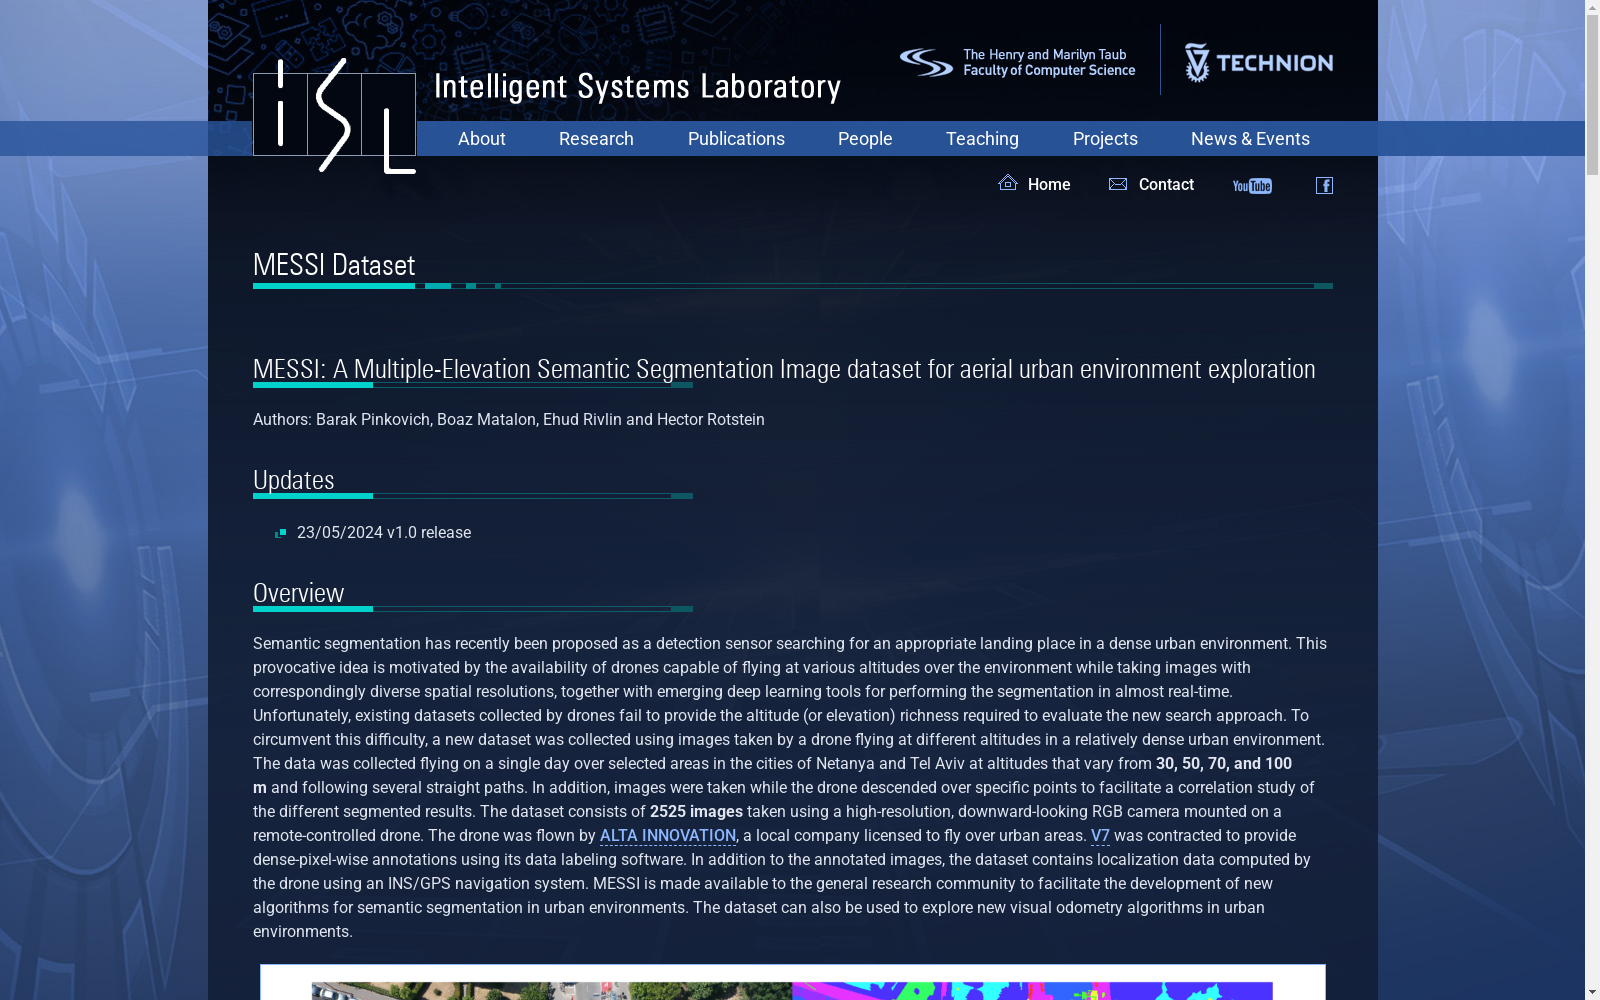The height and width of the screenshot is (1000, 1600).
Task: Open the About menu
Action: coord(481,139)
